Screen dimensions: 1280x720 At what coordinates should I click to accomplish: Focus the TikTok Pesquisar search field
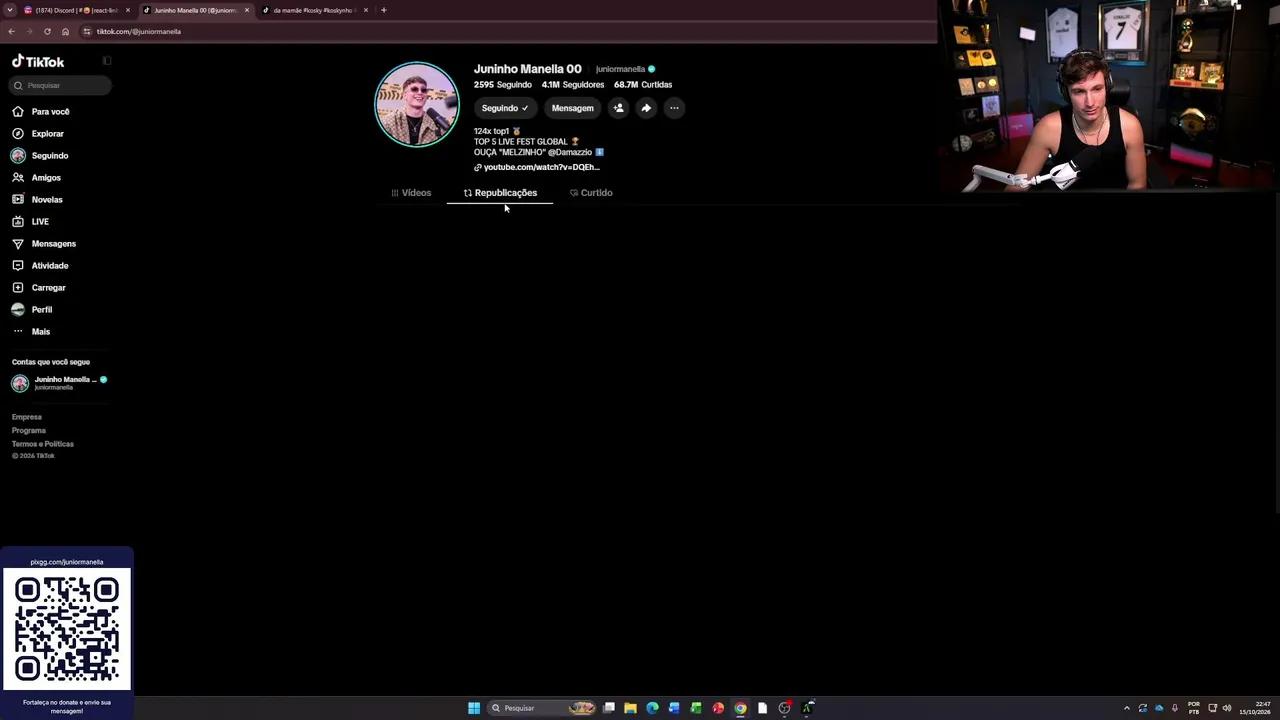60,85
